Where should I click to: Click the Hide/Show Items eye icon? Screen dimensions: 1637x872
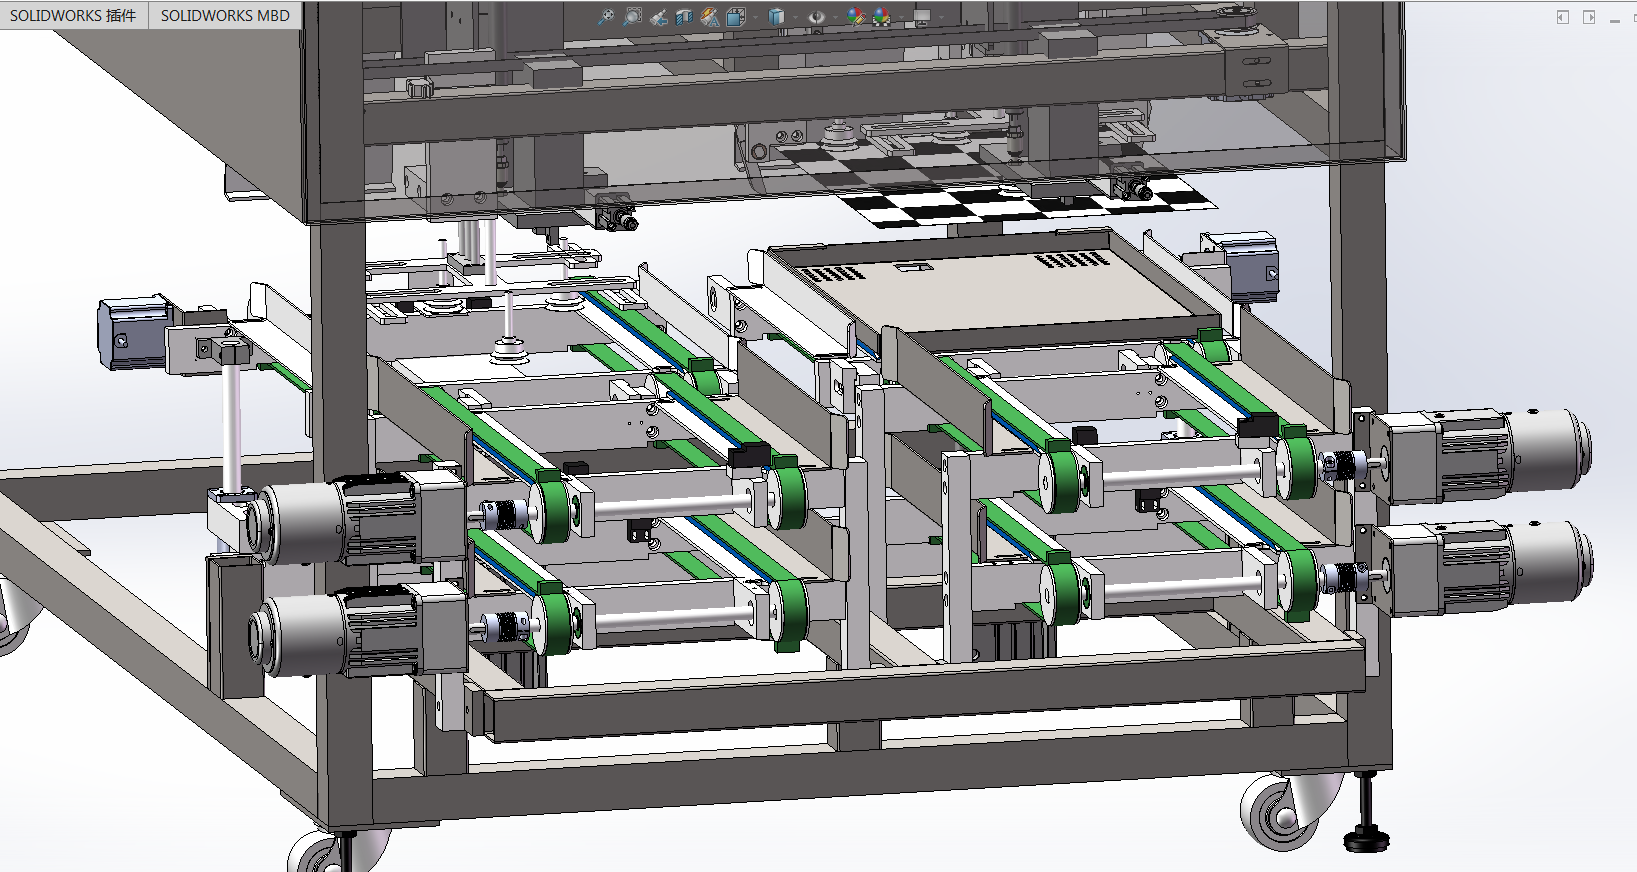[x=817, y=17]
